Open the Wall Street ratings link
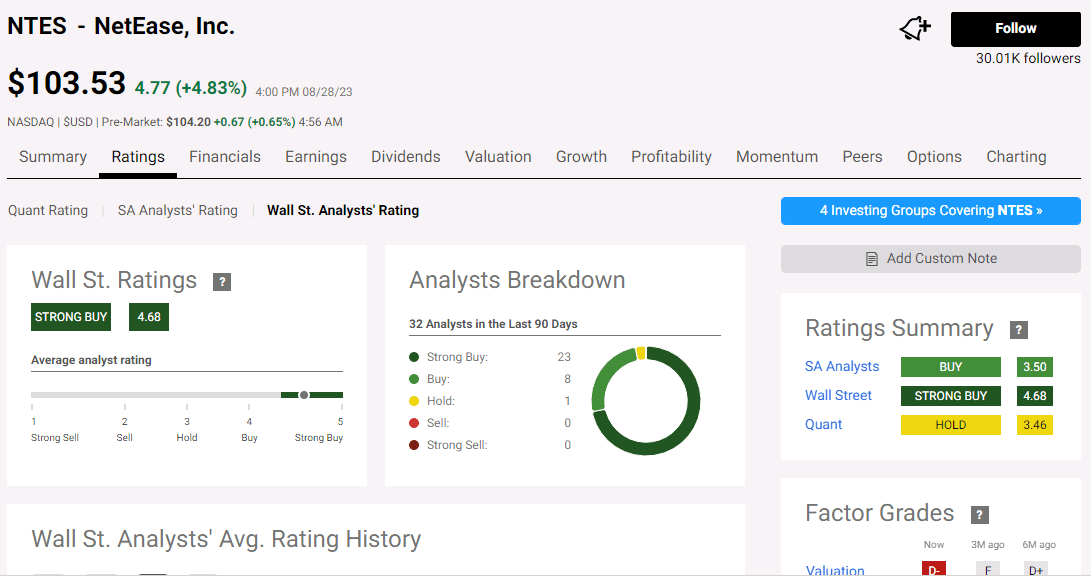 (x=838, y=395)
